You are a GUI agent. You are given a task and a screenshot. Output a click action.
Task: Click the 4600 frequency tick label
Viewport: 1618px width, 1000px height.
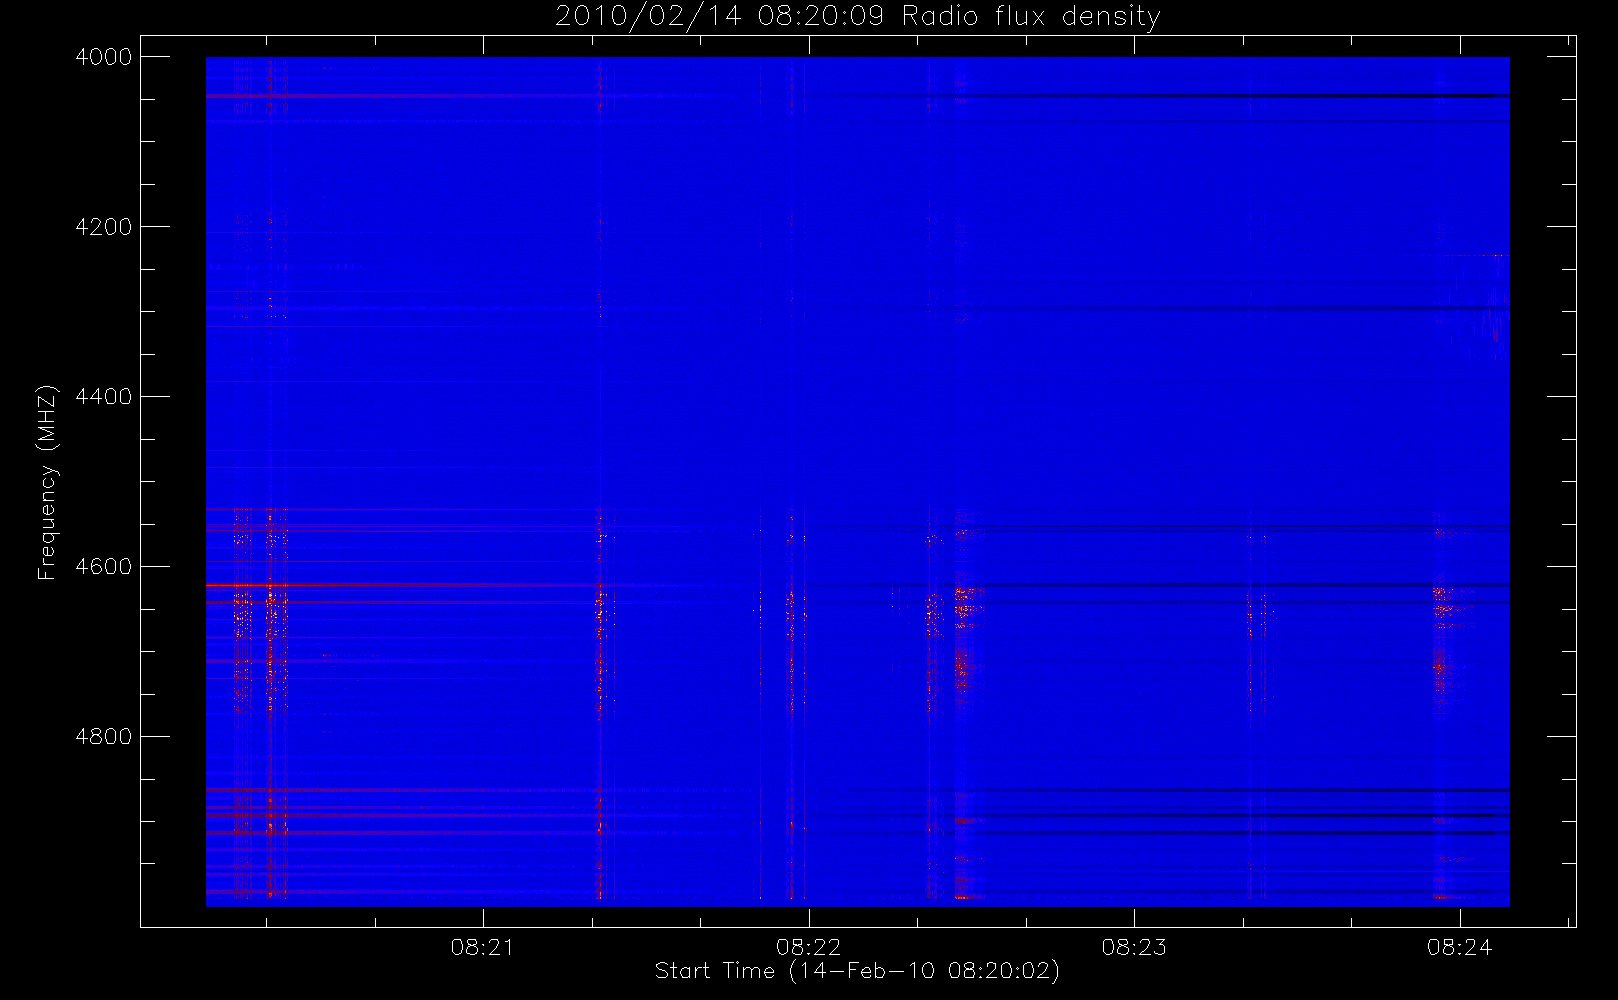(x=104, y=567)
